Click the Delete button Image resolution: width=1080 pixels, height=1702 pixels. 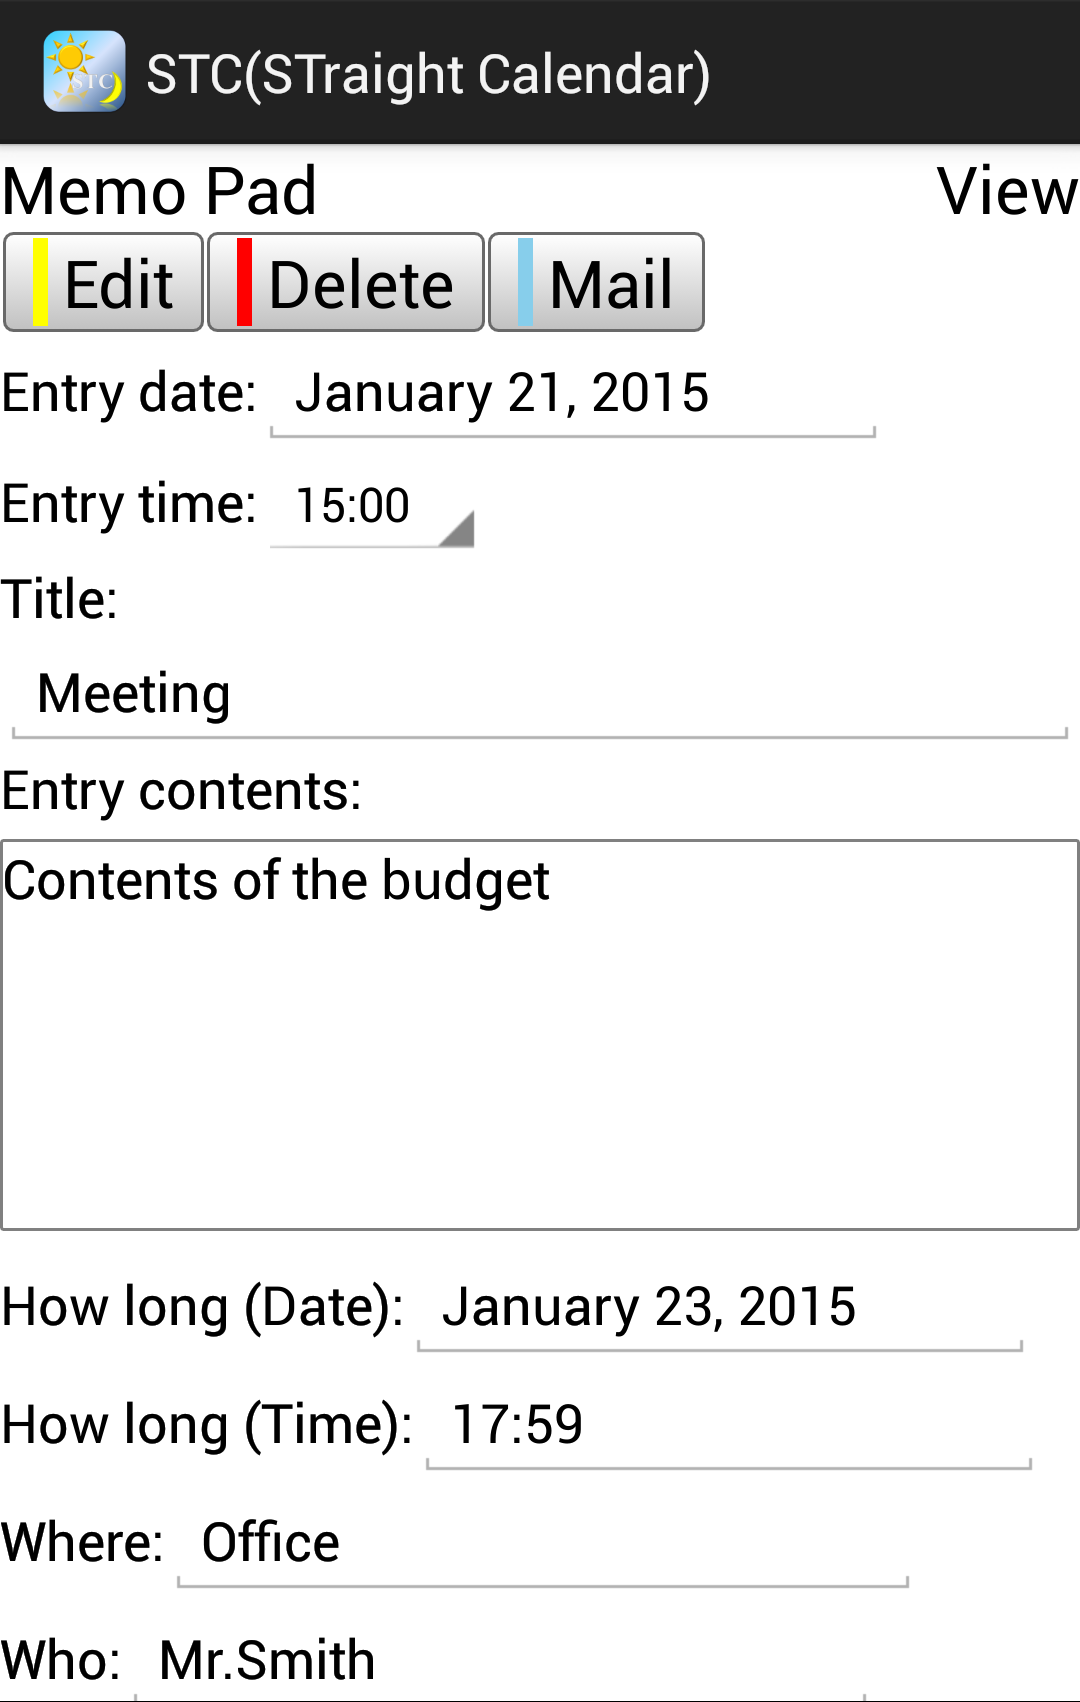346,283
